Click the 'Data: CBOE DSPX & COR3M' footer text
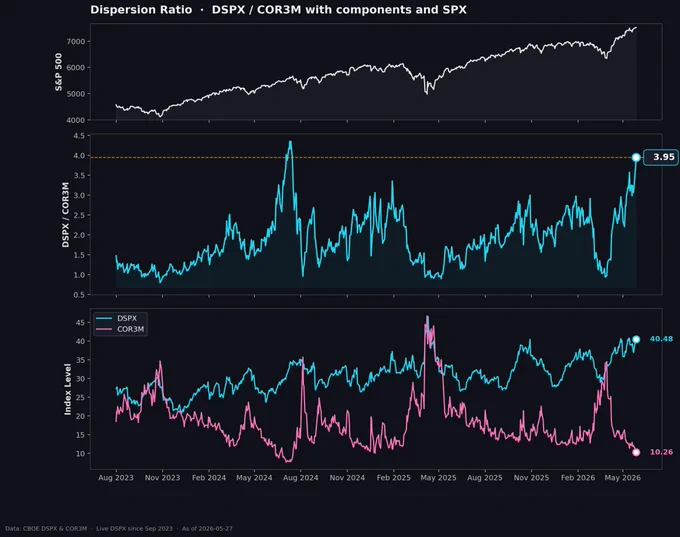 tap(46, 529)
